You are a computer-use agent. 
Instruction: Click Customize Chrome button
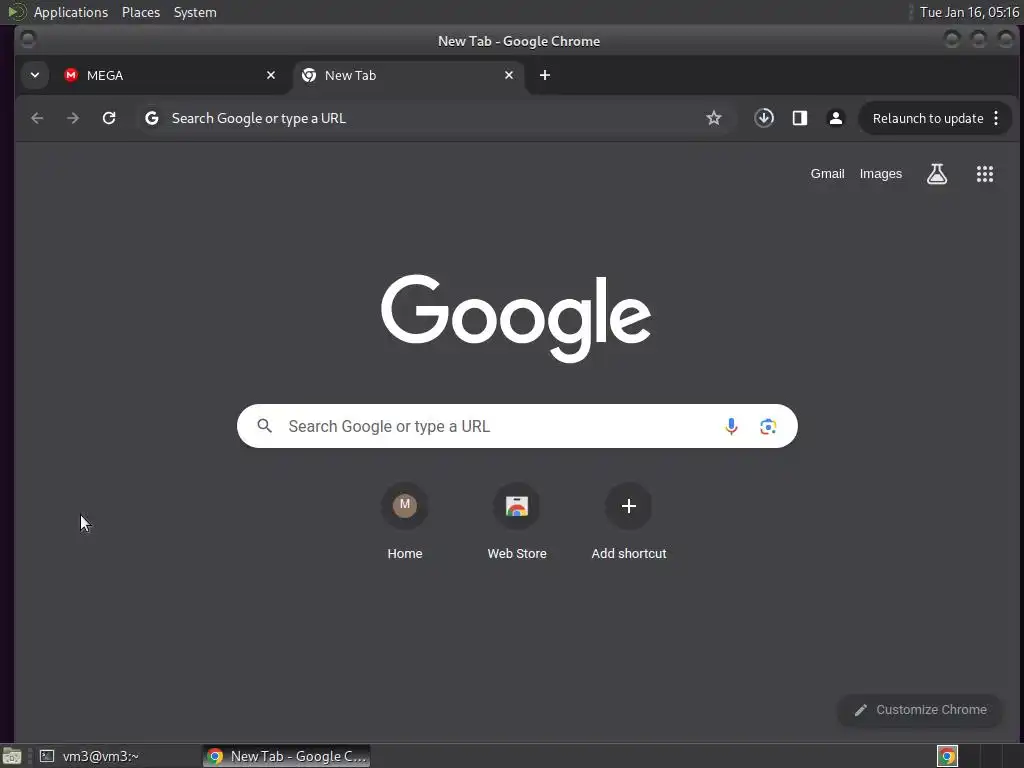pyautogui.click(x=921, y=710)
